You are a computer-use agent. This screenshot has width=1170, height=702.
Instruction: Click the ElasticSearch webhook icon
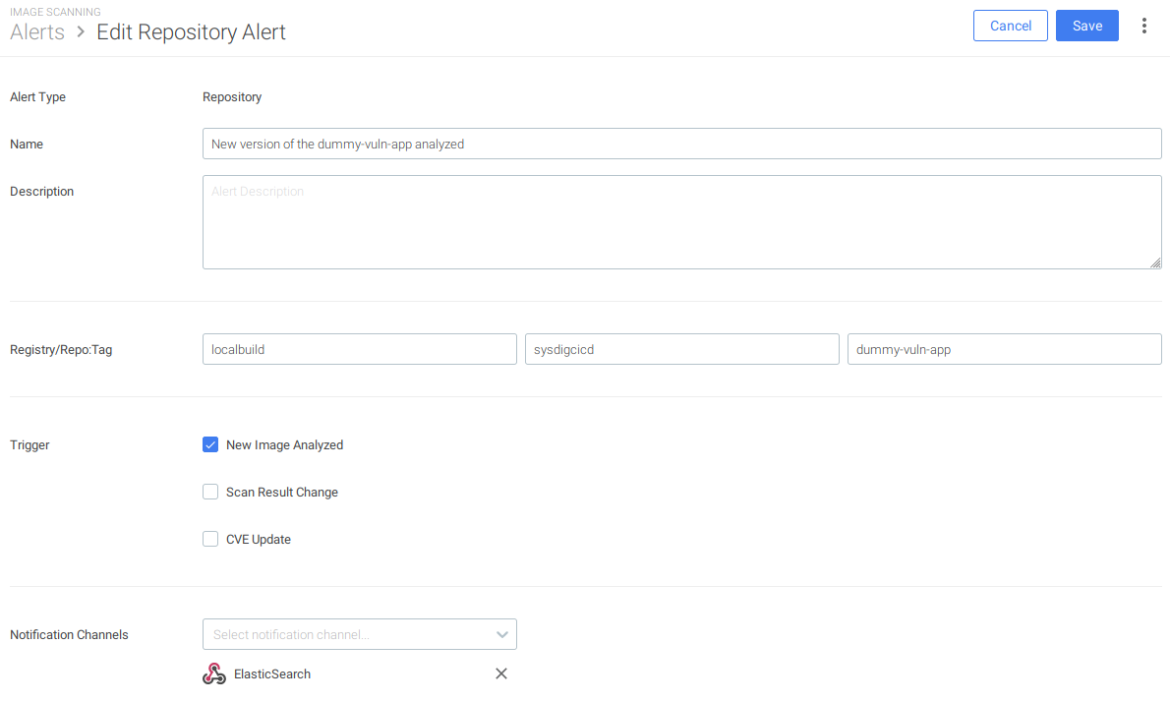coord(214,674)
